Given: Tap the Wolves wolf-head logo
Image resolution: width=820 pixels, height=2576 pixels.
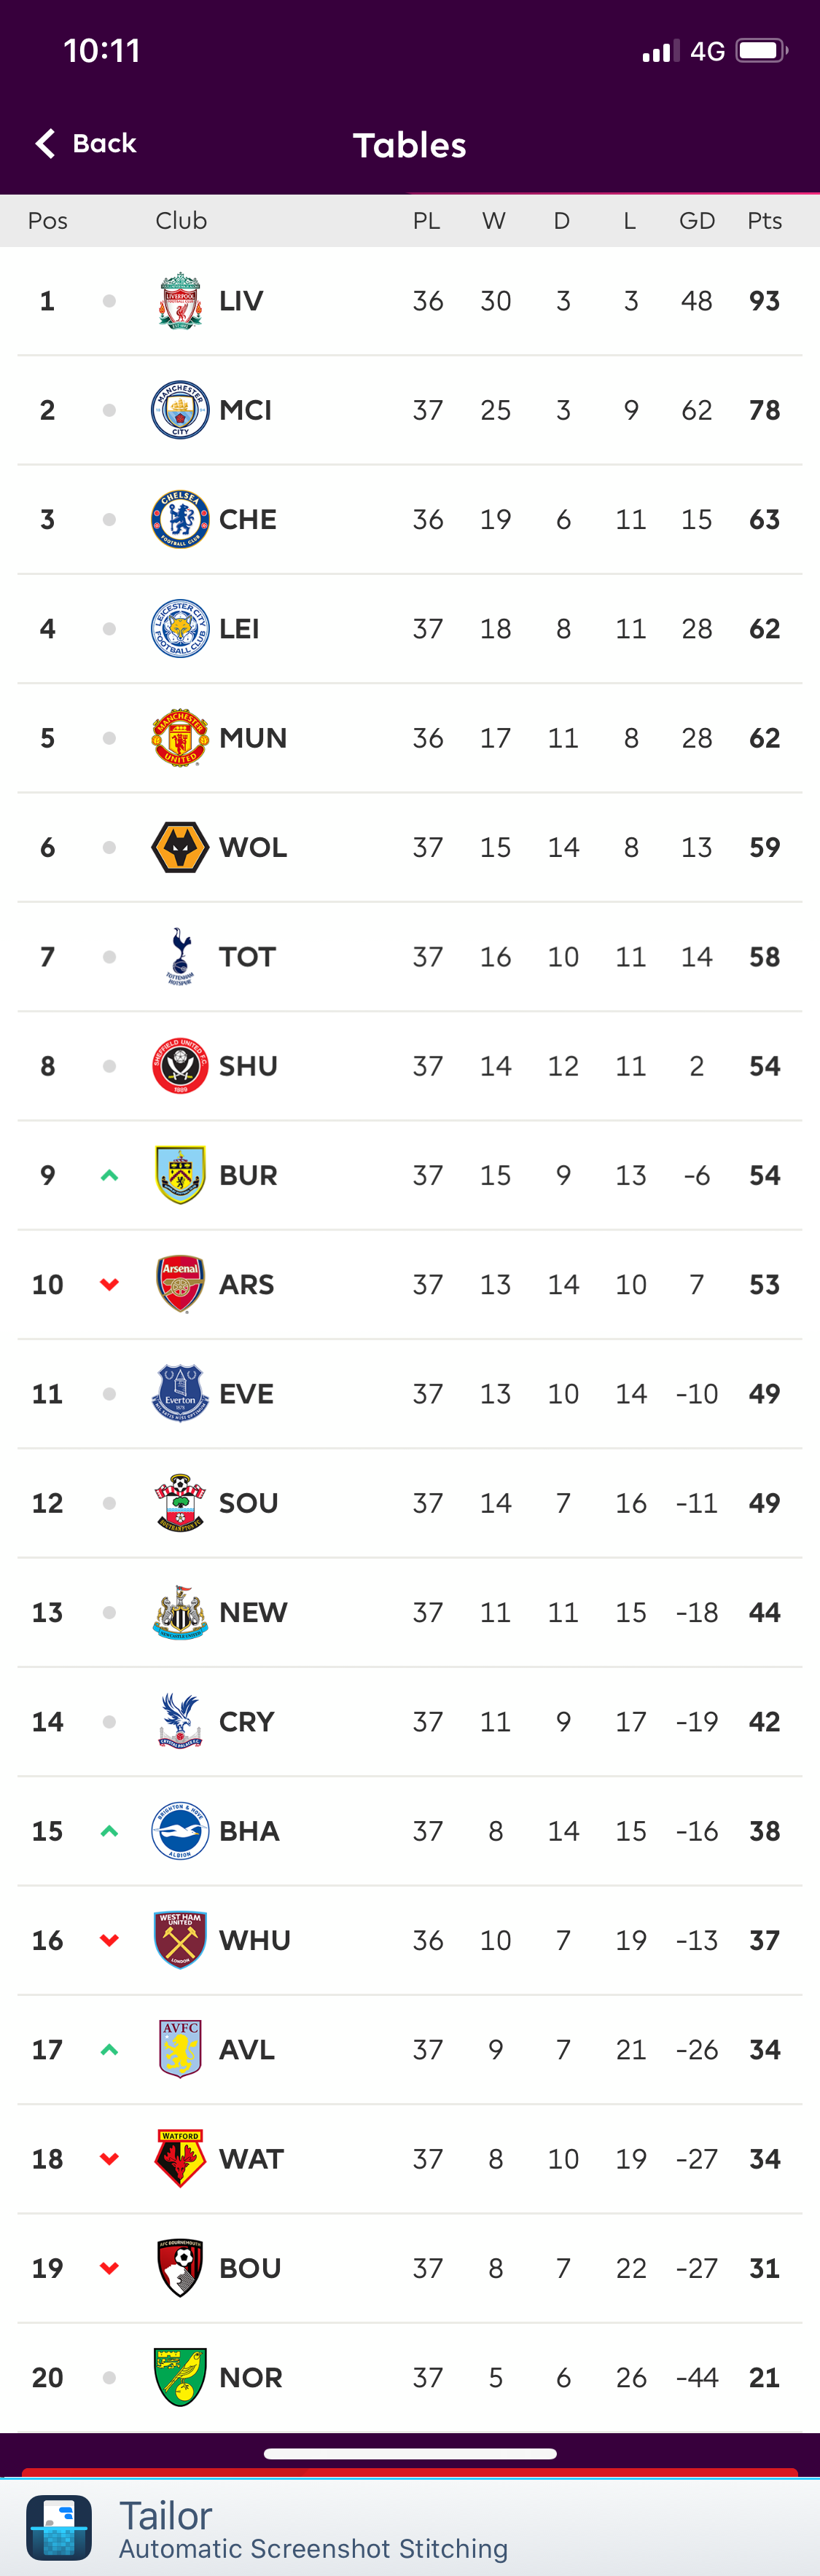Looking at the screenshot, I should (180, 847).
